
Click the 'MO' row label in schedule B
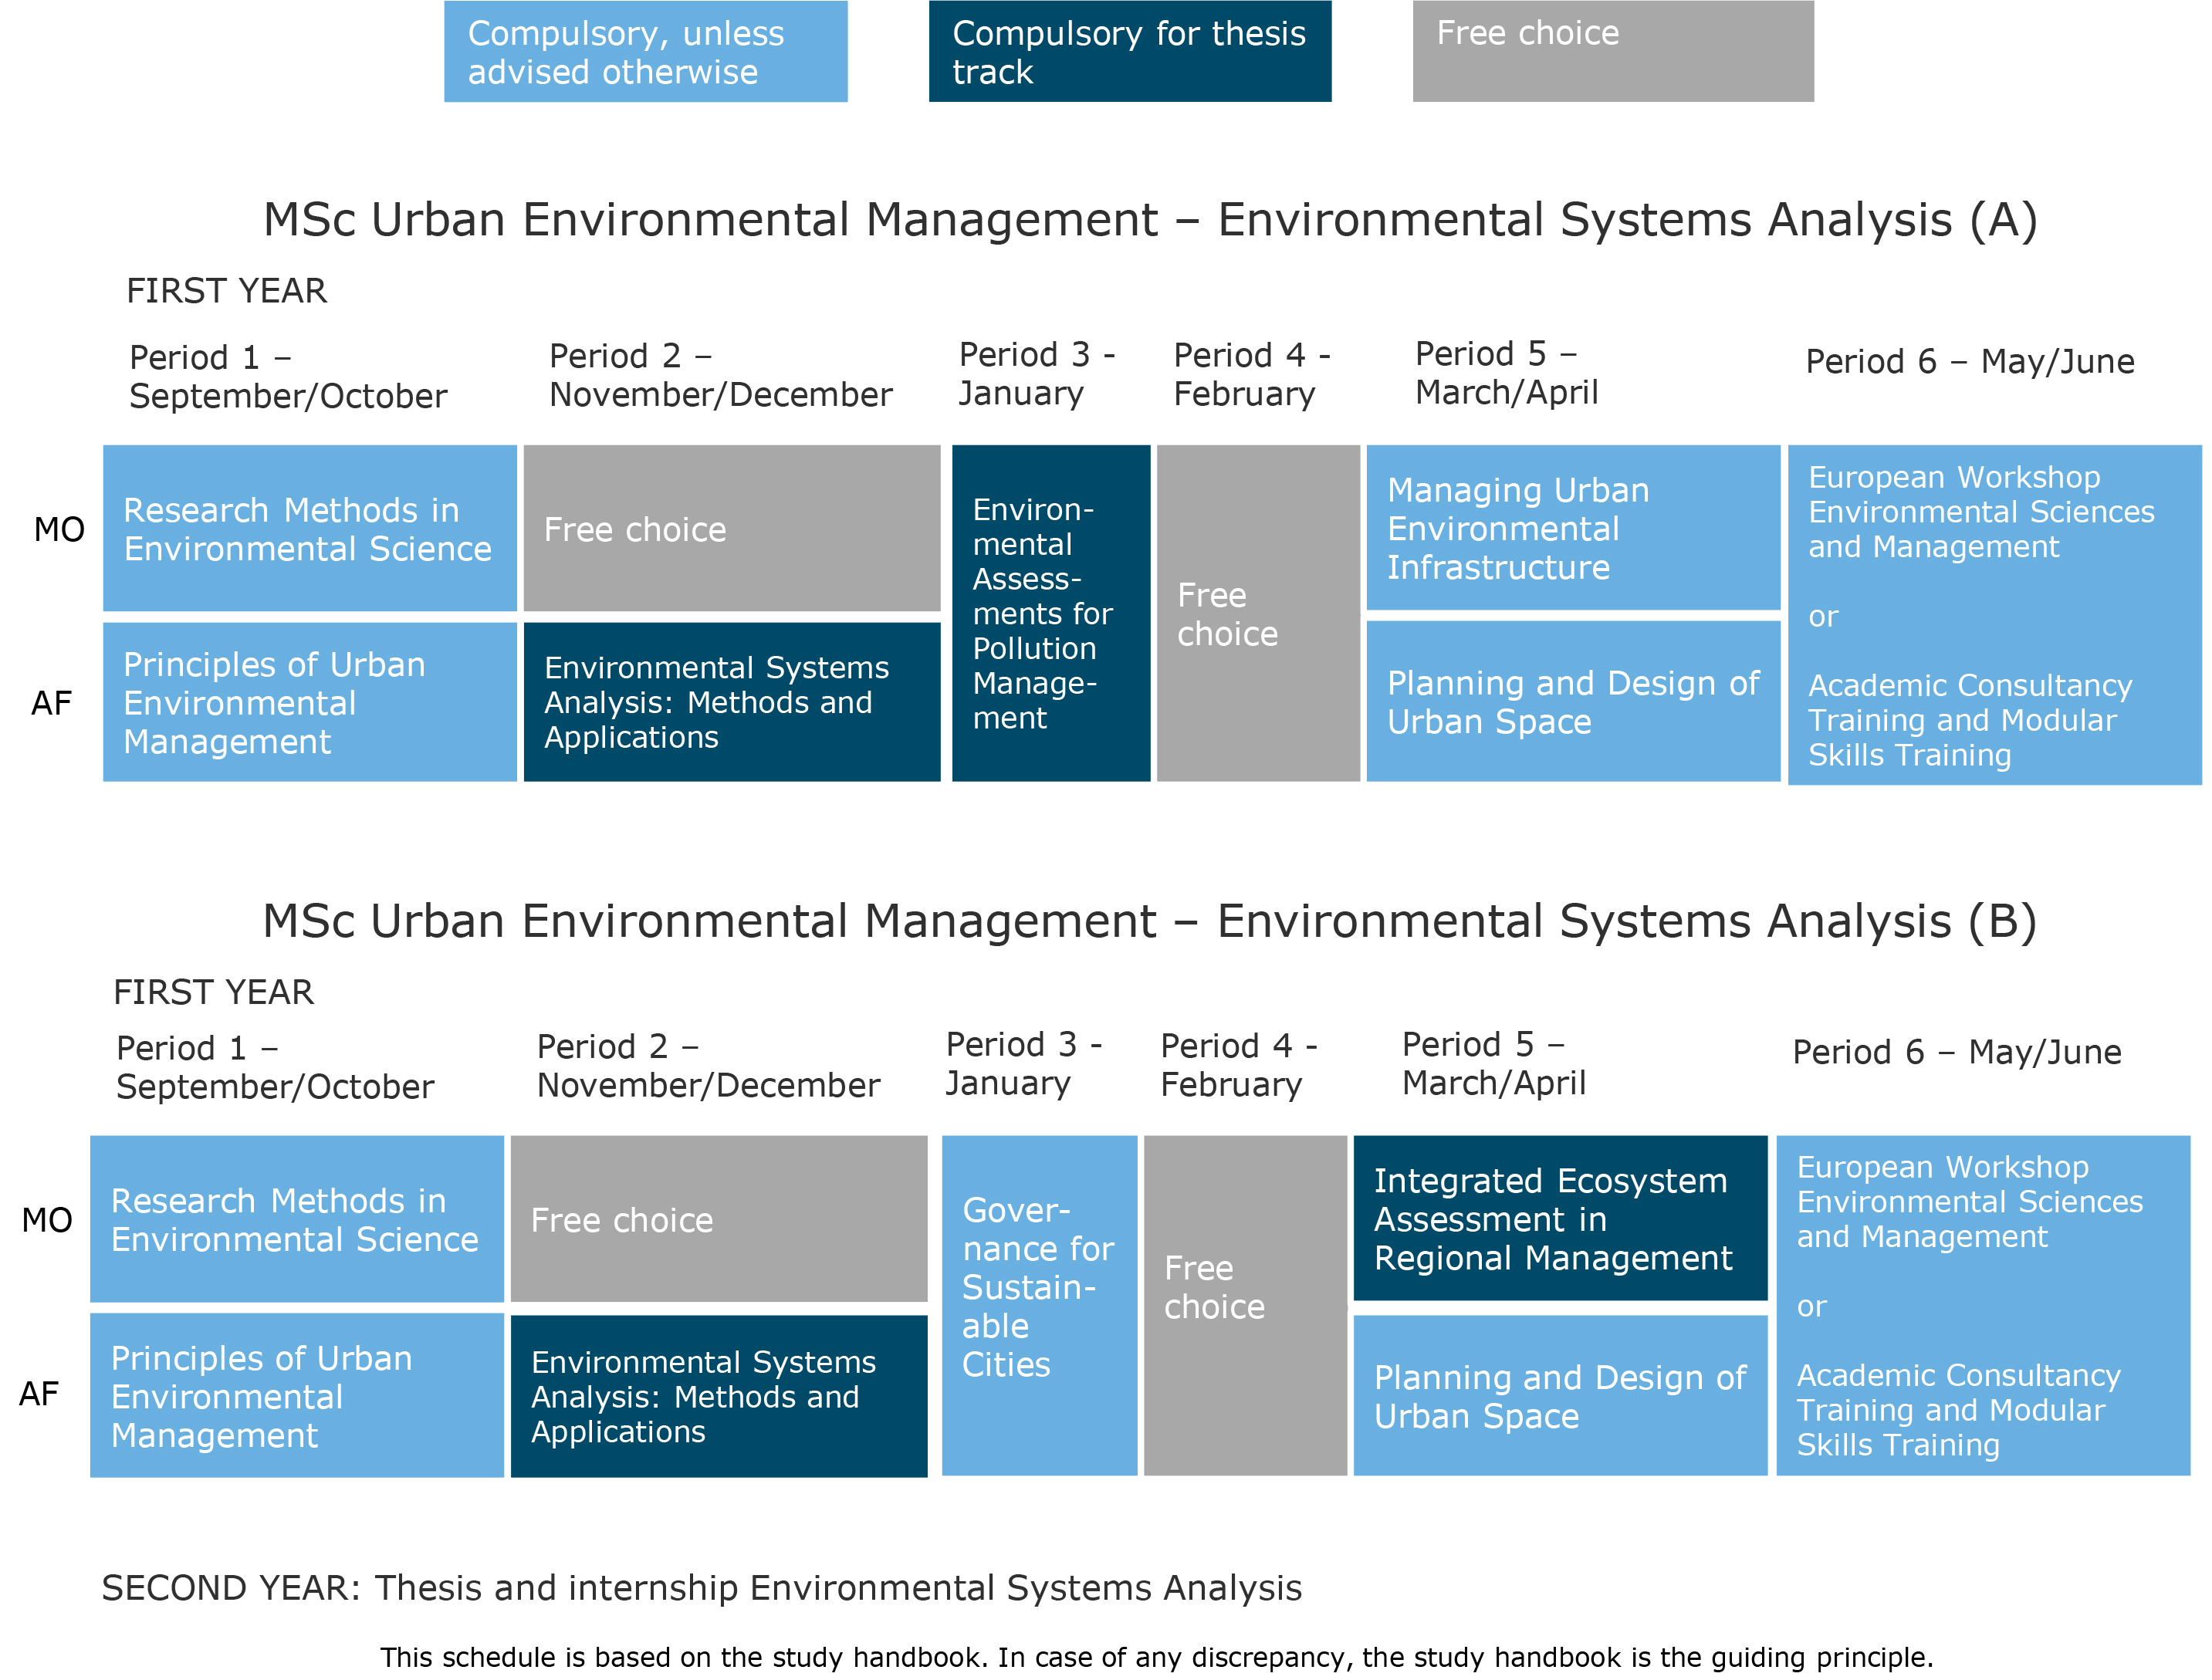[x=47, y=1220]
